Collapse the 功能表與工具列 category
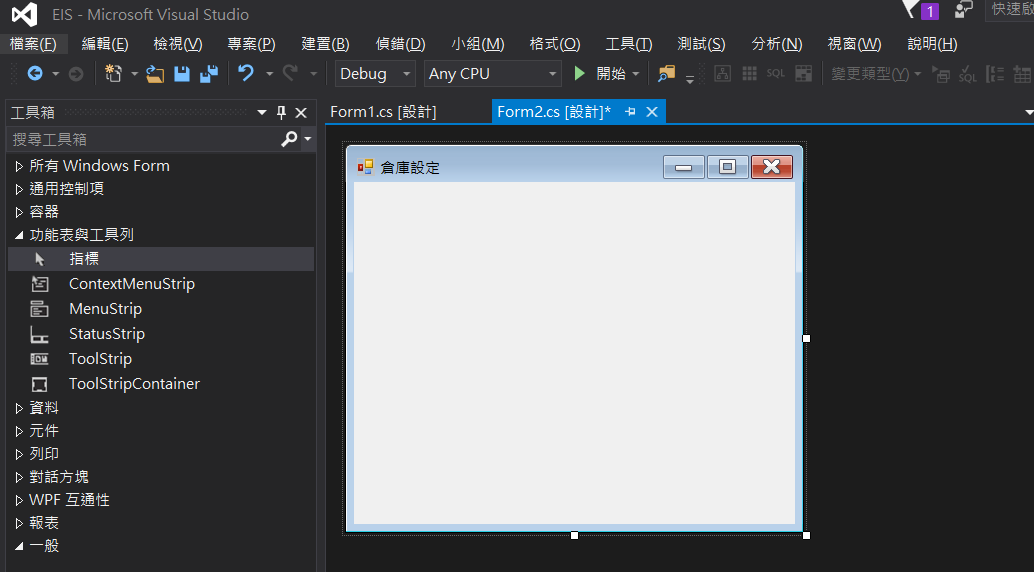Viewport: 1034px width, 572px height. [19, 235]
